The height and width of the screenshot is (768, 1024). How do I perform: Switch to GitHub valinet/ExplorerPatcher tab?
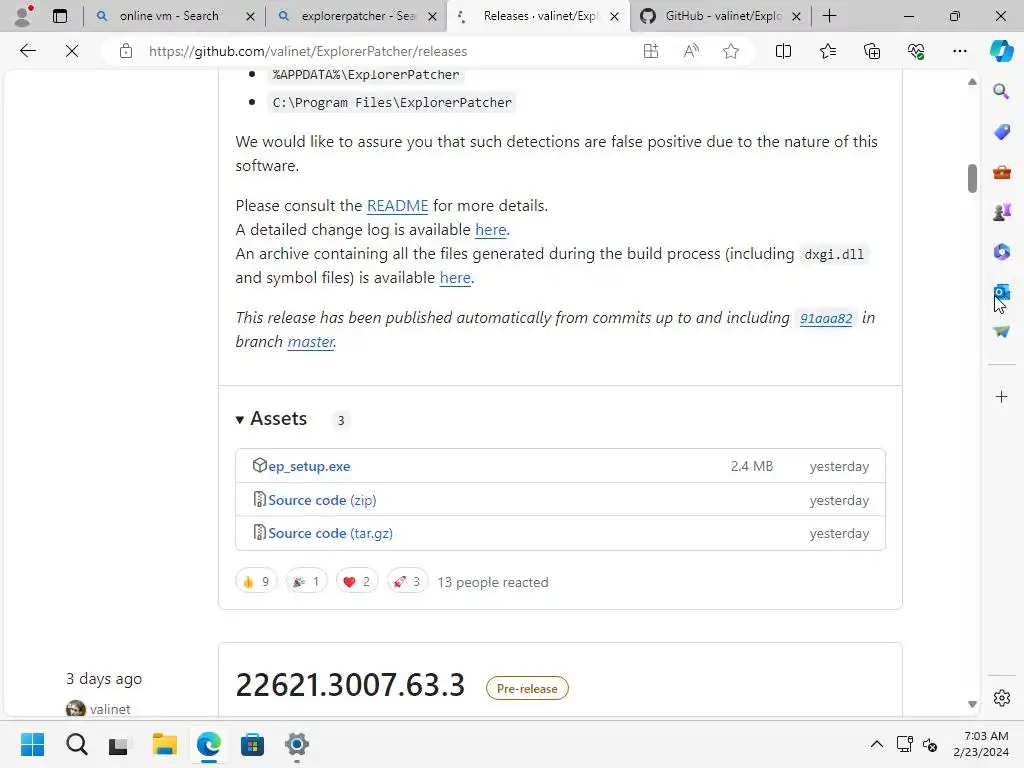(x=721, y=16)
